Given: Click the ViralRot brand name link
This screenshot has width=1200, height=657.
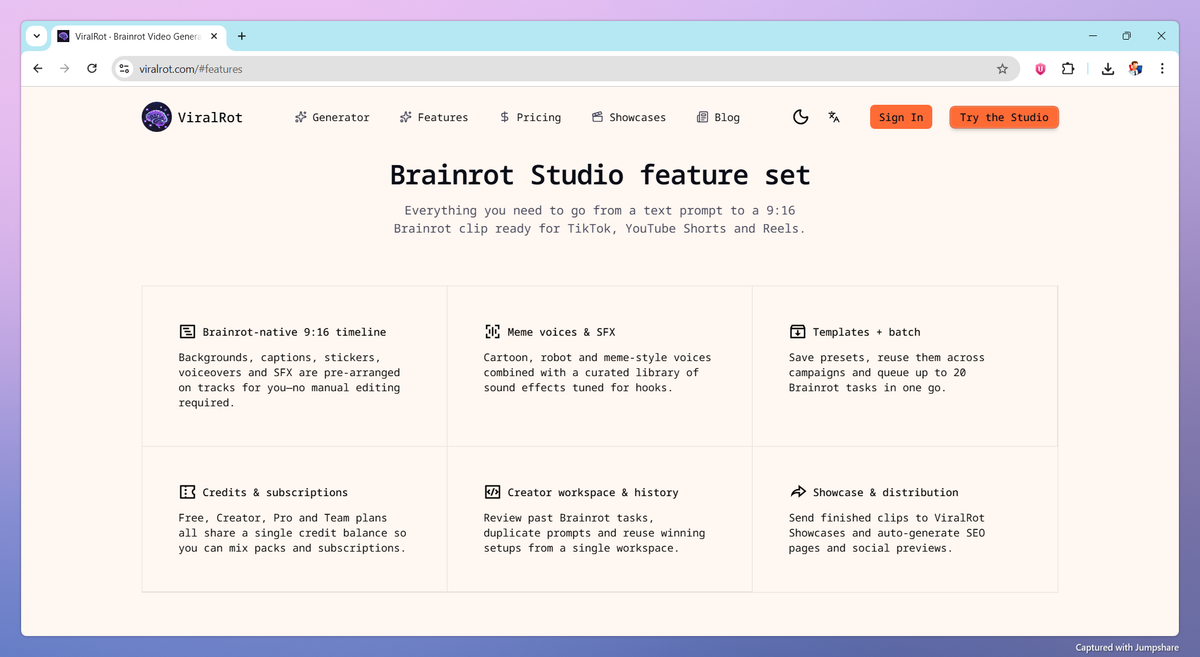Looking at the screenshot, I should (211, 117).
